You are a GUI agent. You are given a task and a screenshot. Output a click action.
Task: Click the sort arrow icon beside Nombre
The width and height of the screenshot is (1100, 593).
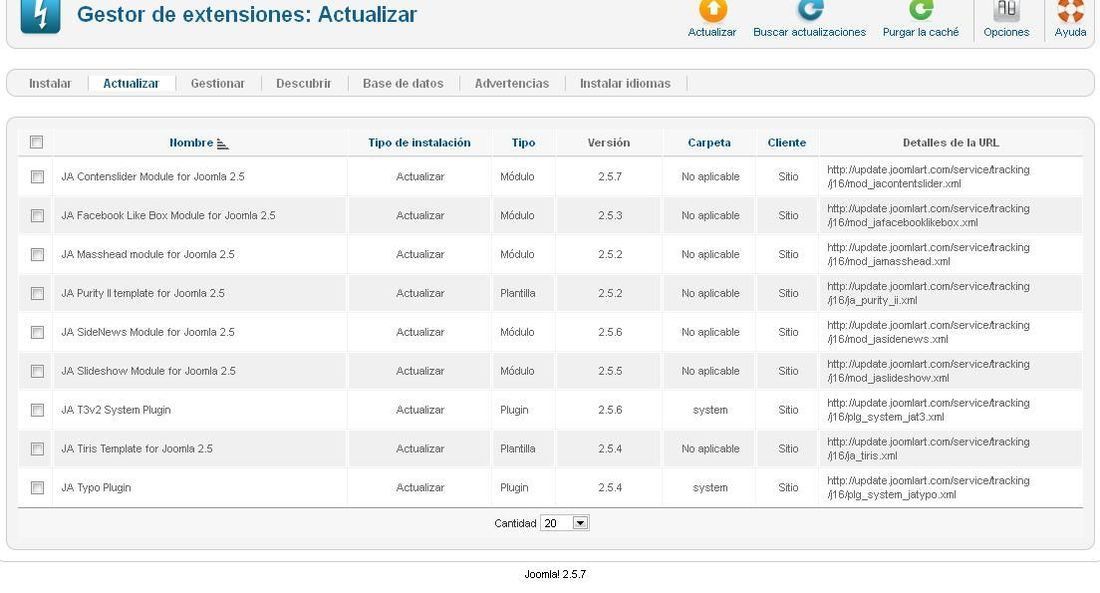pyautogui.click(x=222, y=144)
